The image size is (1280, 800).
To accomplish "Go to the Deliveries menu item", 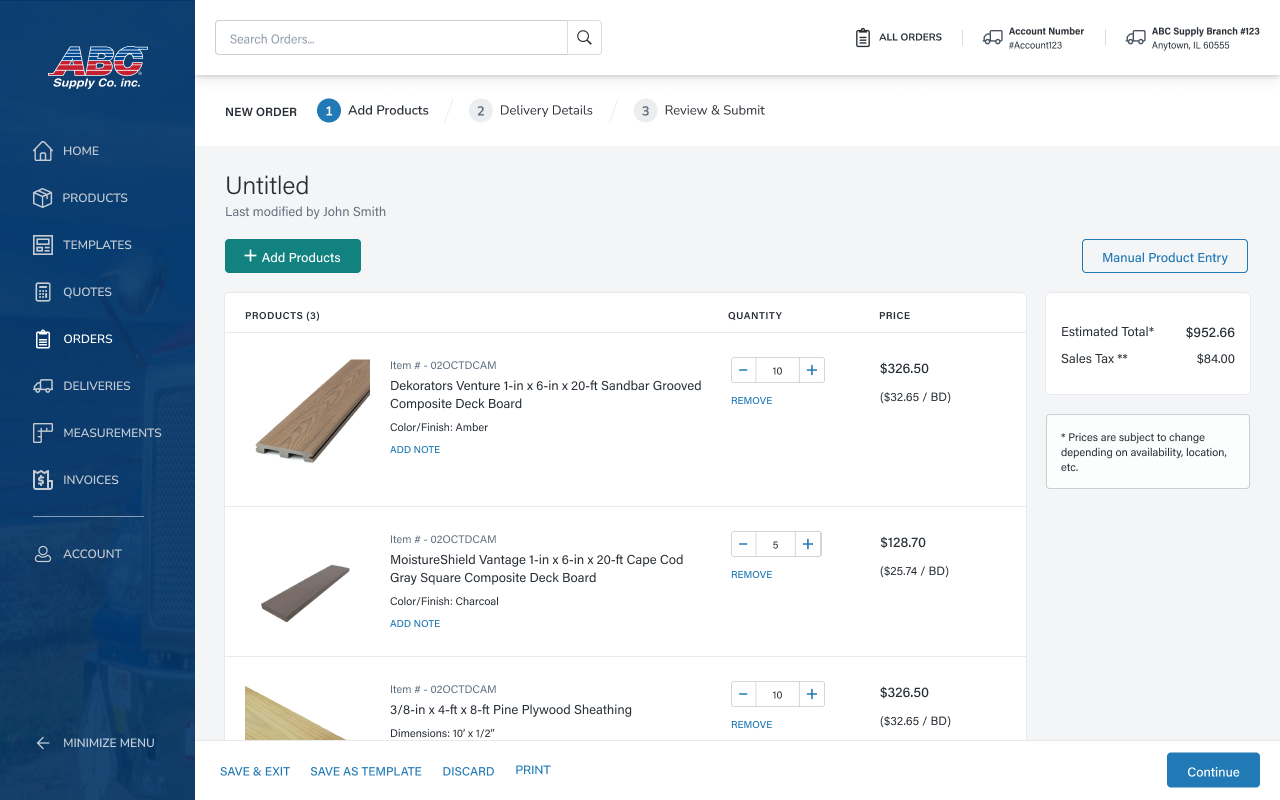I will coord(96,386).
